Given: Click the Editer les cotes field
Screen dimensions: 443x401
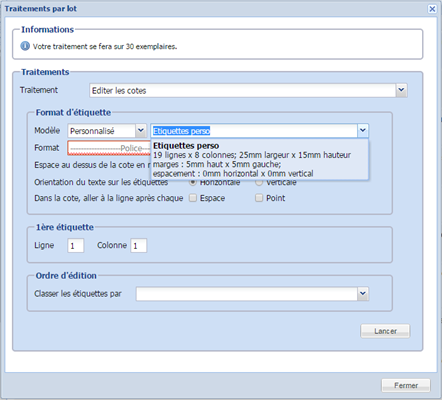Looking at the screenshot, I should pyautogui.click(x=243, y=90).
